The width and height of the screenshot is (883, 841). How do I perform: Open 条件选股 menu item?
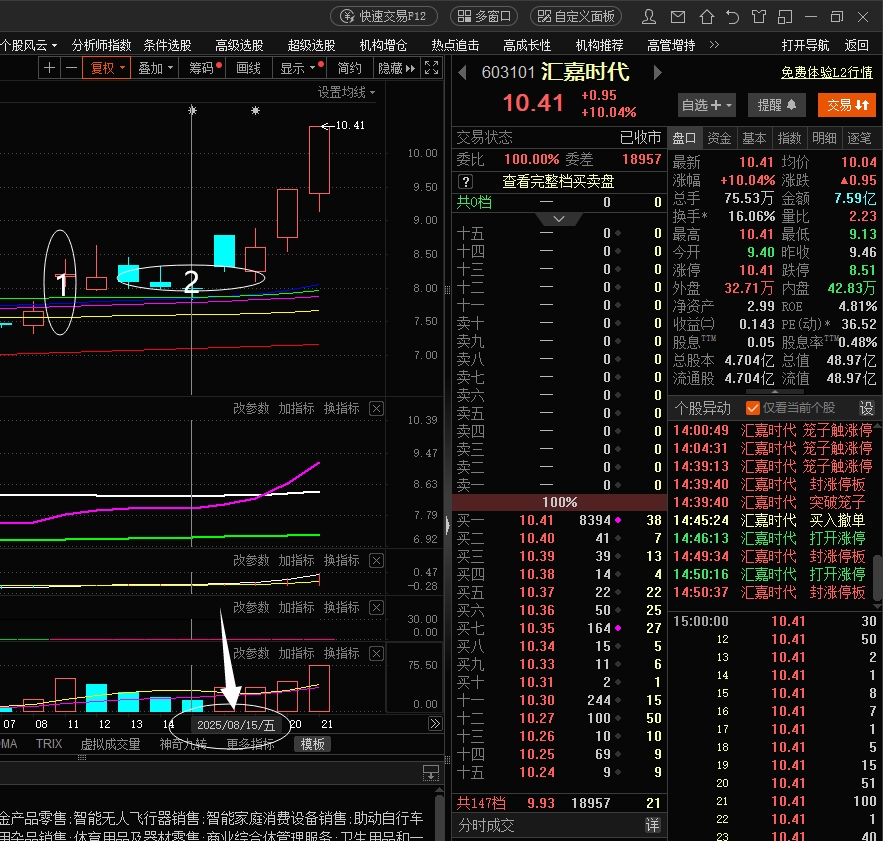click(167, 45)
